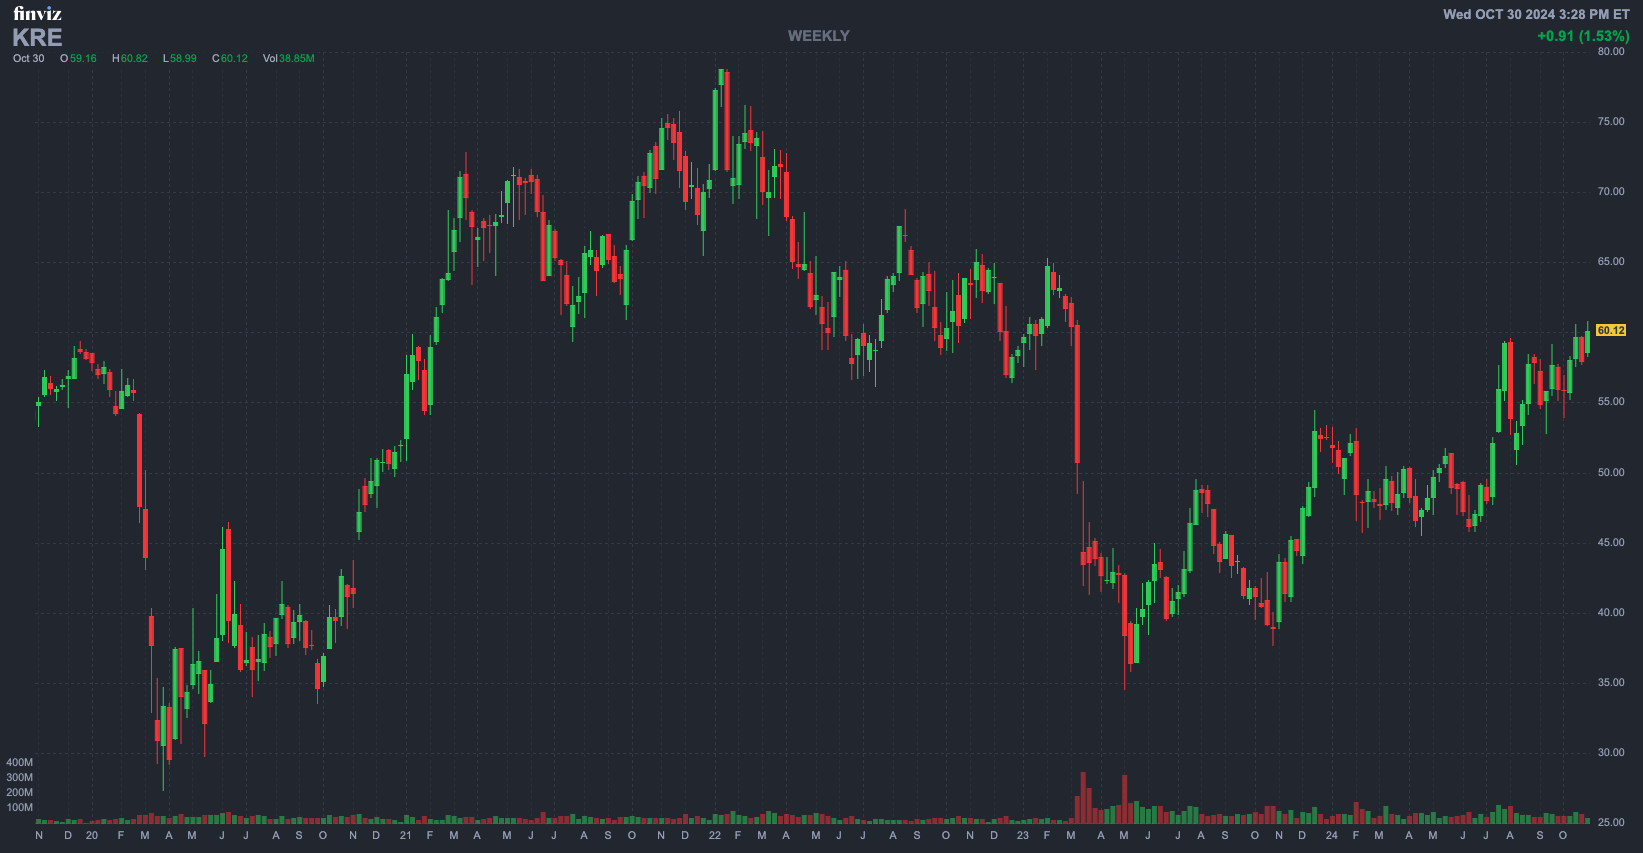
Task: Select the year 23 marker on time axis
Action: point(1022,835)
